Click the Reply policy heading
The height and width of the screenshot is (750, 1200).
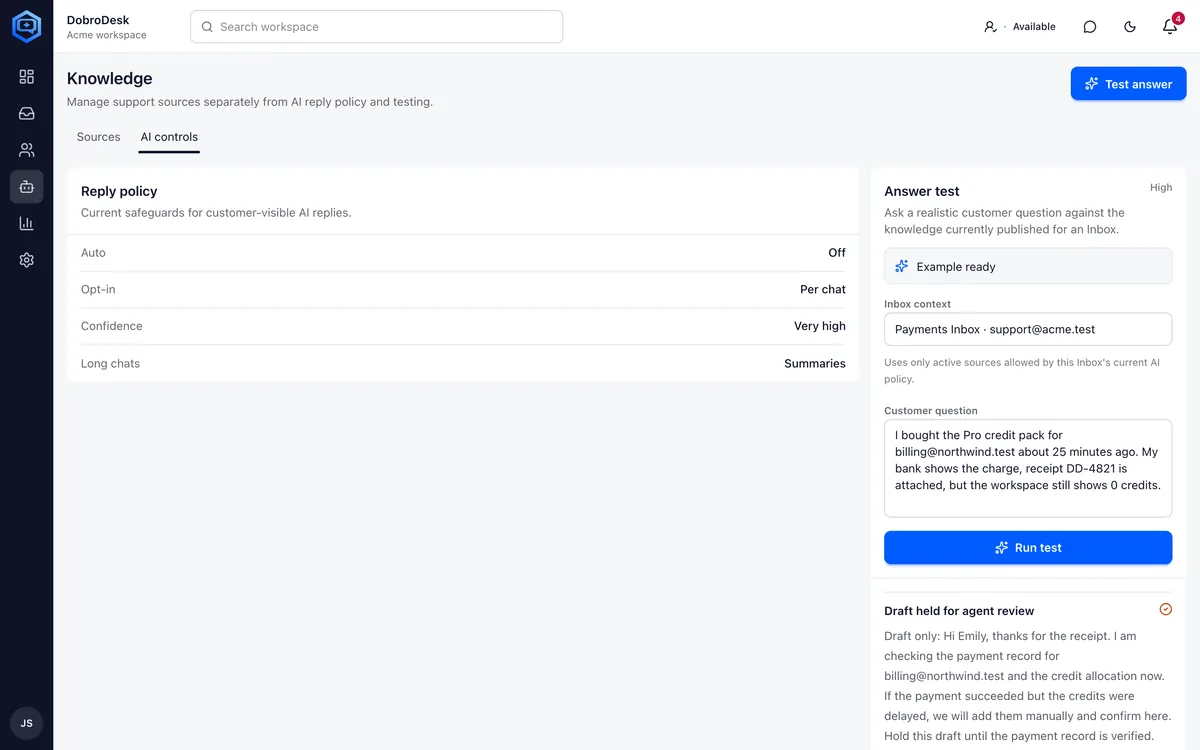pos(119,191)
